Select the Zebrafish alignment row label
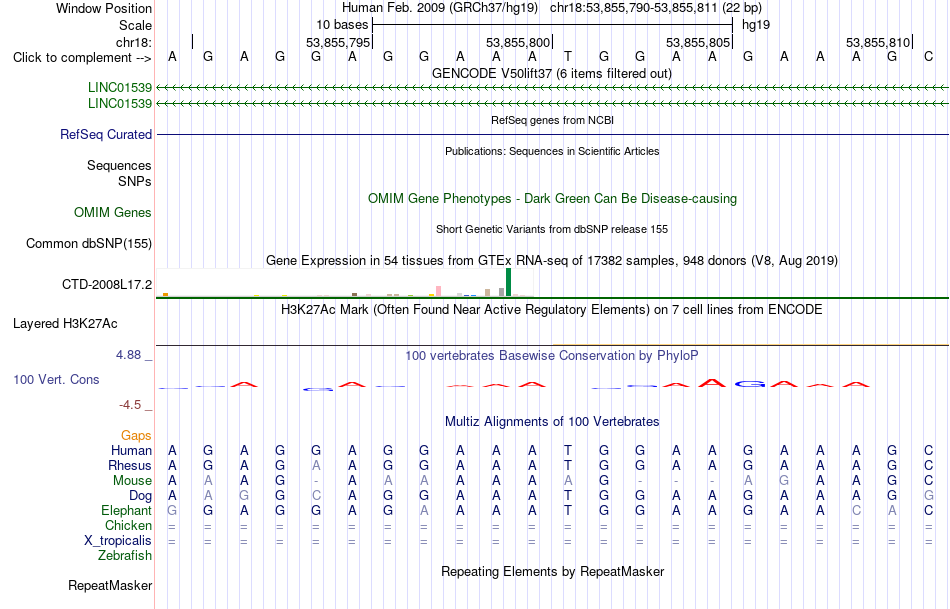950x609 pixels. (125, 556)
